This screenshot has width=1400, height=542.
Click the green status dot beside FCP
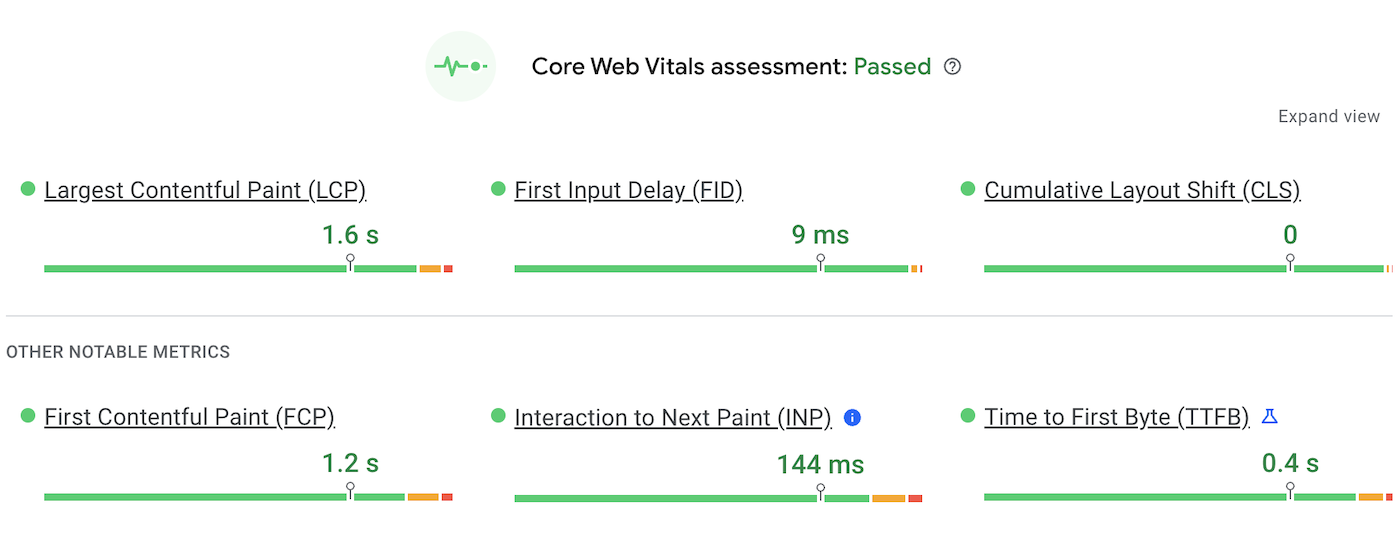[x=28, y=416]
